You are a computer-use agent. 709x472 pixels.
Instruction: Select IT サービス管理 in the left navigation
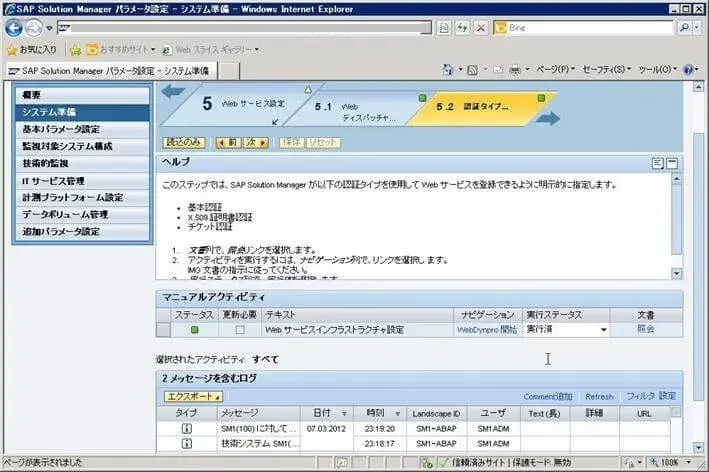click(x=82, y=181)
